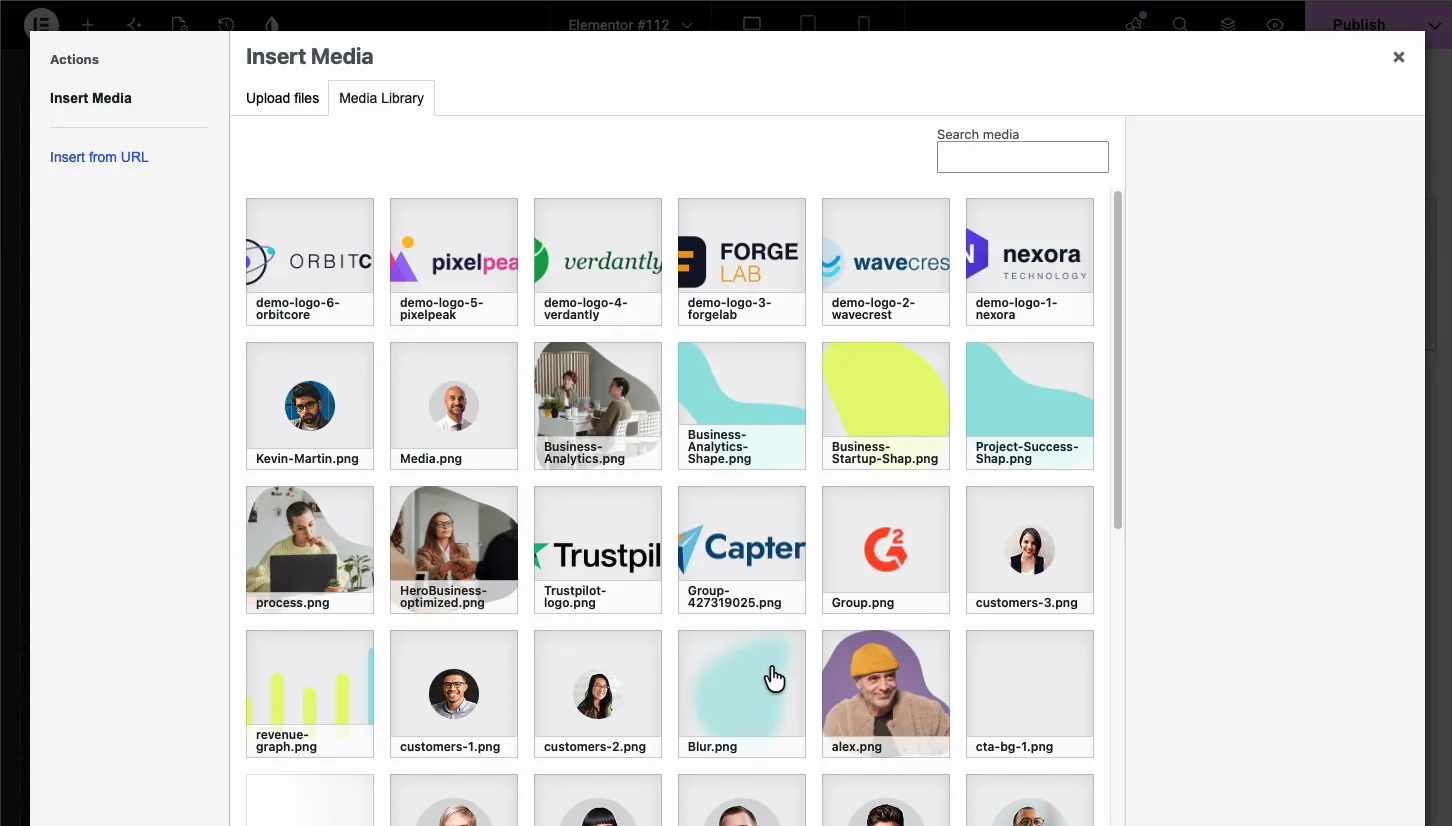Switch to desktop responsive view icon
Image resolution: width=1452 pixels, height=826 pixels.
[x=752, y=24]
